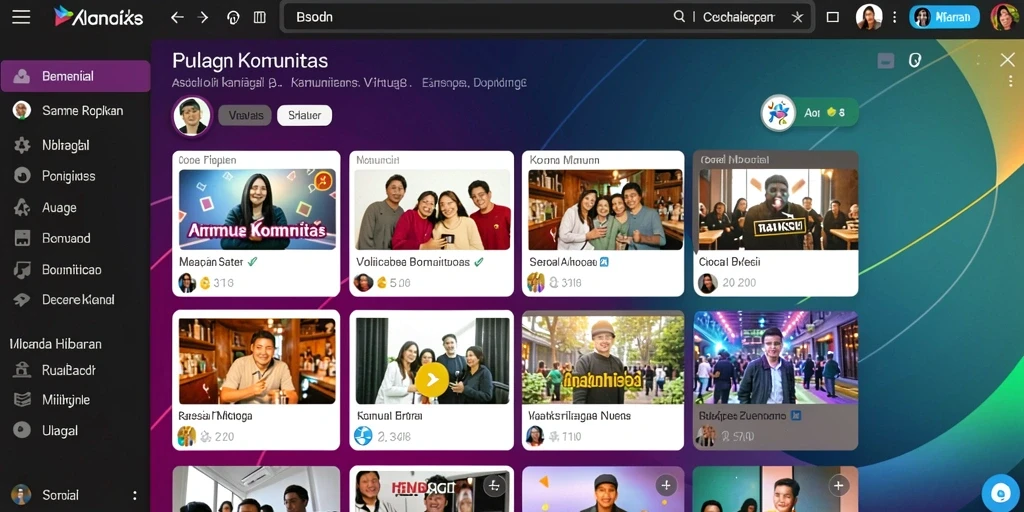This screenshot has height=512, width=1024.
Task: Click the three-dot menu below the panel close button
Action: pos(1011,82)
